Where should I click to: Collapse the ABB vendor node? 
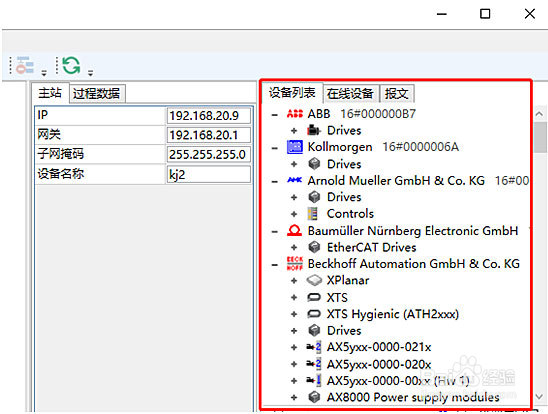[275, 114]
